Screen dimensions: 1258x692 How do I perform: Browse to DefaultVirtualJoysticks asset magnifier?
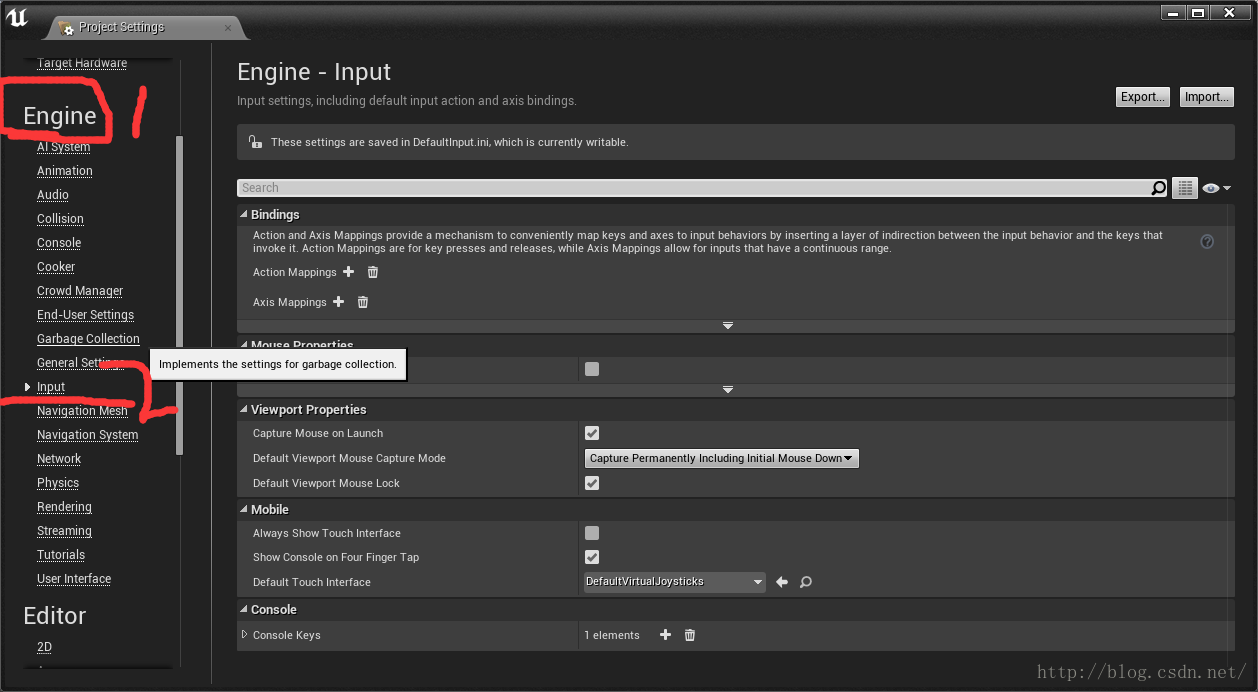[x=806, y=582]
